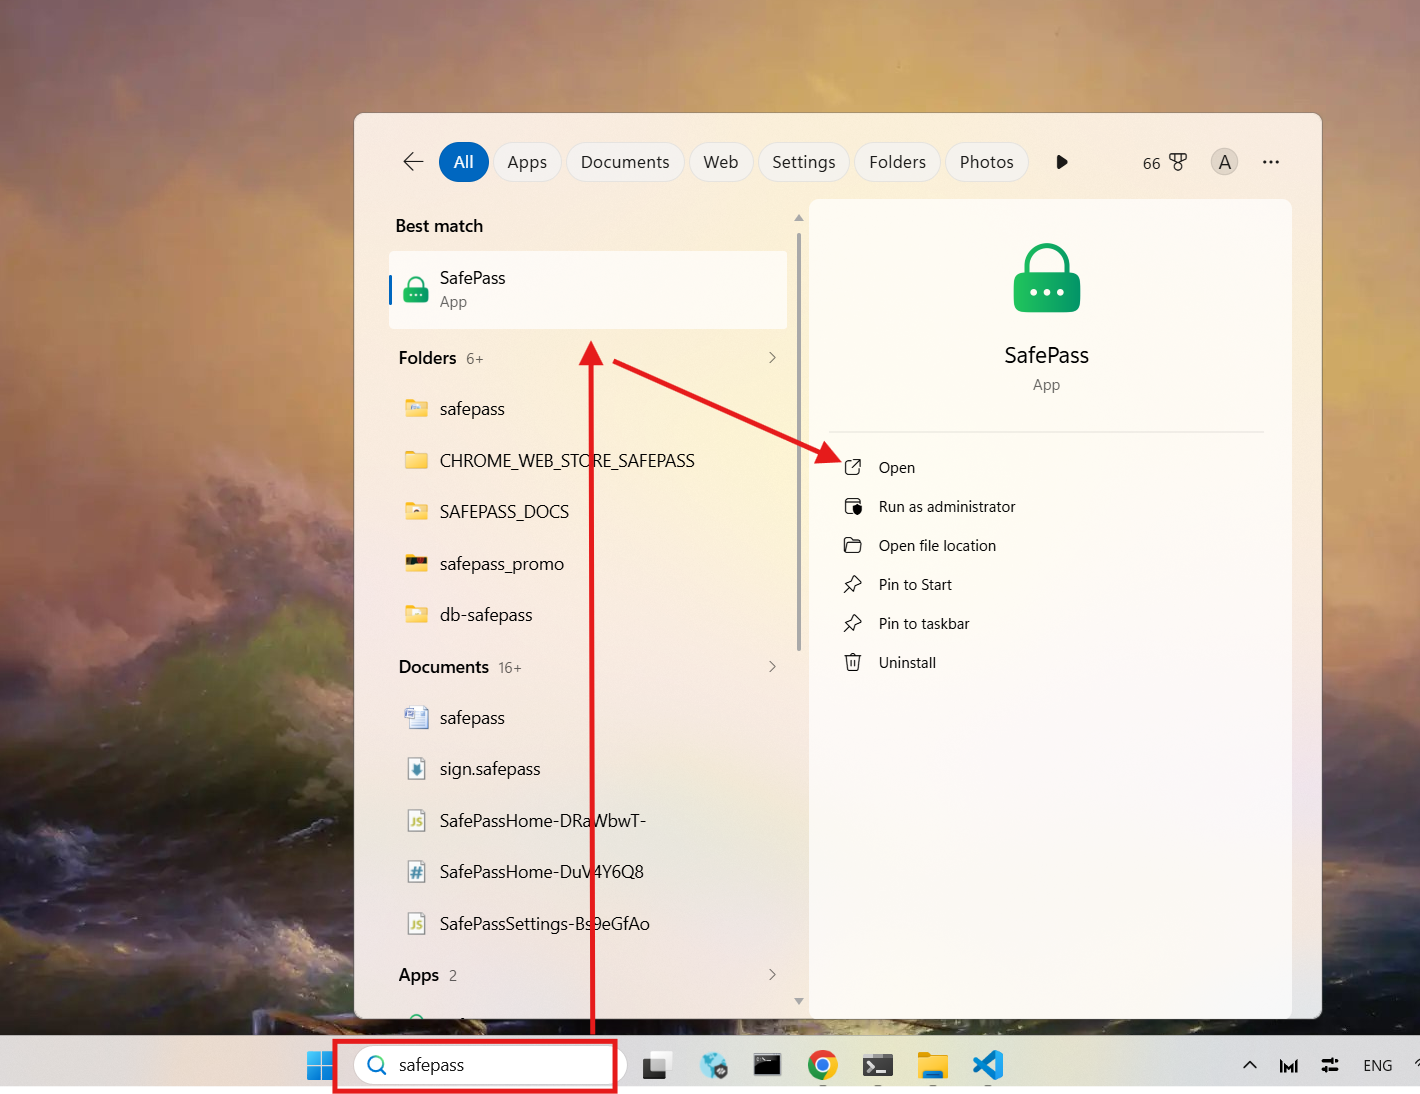Show more filters with the play arrow
1420x1094 pixels.
click(x=1062, y=162)
